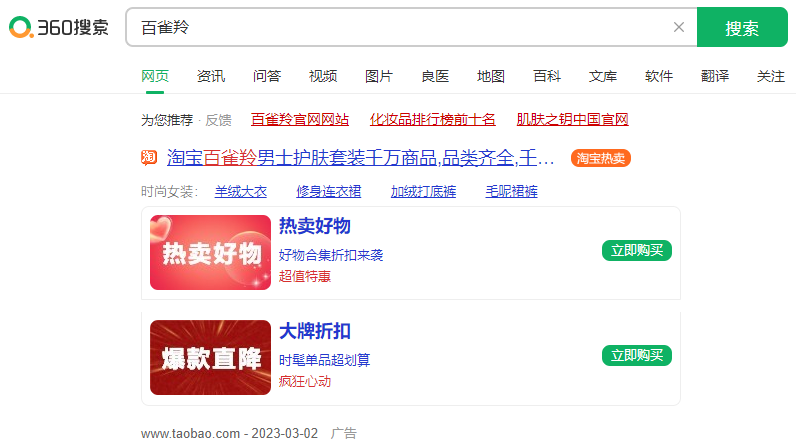Open the 问答 tab
This screenshot has width=796, height=444.
[267, 77]
